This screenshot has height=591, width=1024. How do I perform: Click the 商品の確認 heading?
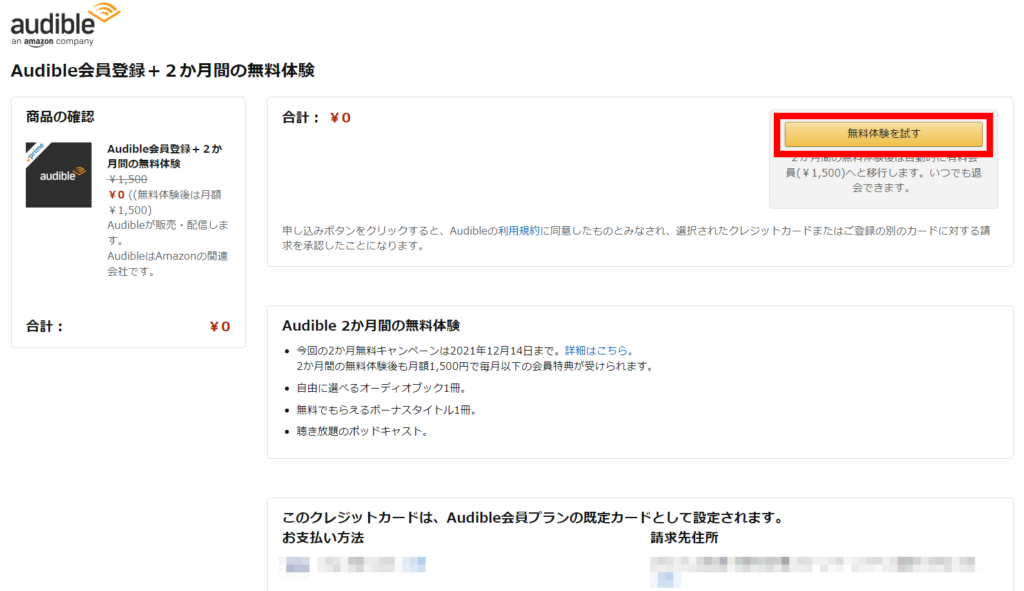[x=60, y=117]
